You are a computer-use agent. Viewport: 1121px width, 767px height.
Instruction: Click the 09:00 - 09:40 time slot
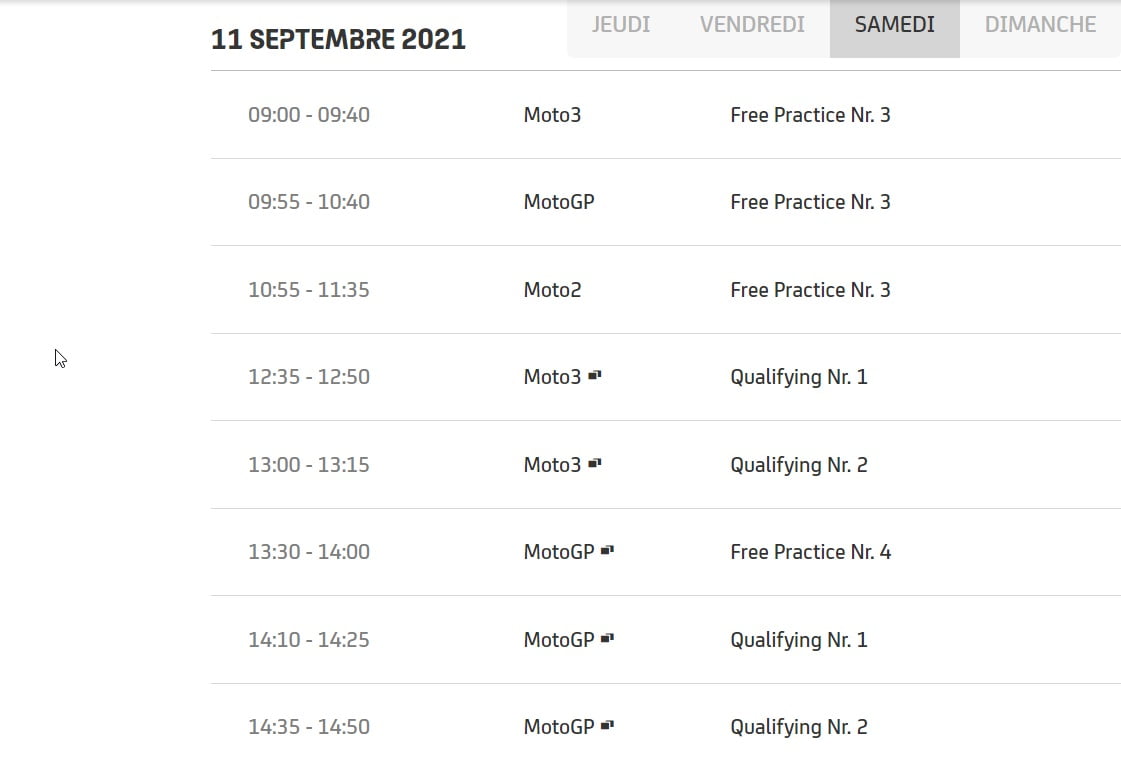pos(309,115)
